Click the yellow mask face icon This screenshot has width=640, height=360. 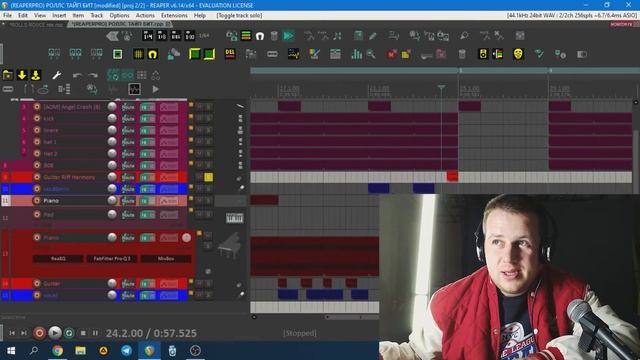pos(518,54)
